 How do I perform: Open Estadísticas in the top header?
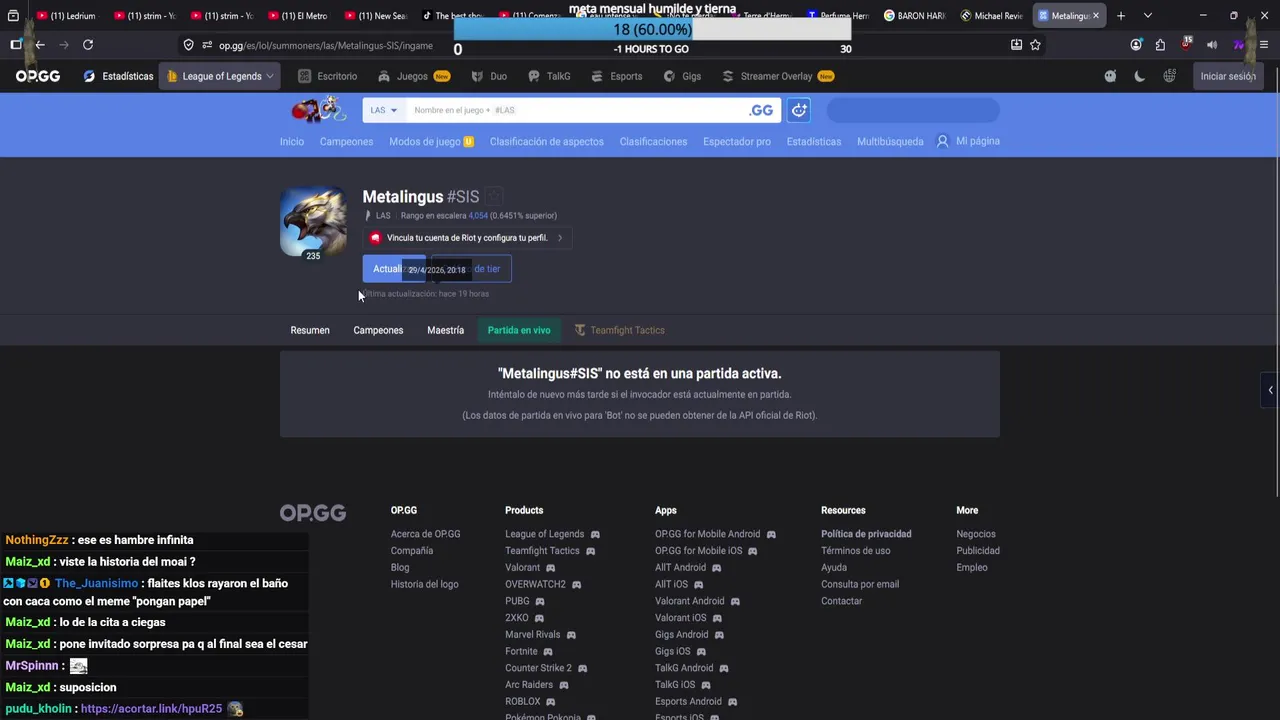118,76
